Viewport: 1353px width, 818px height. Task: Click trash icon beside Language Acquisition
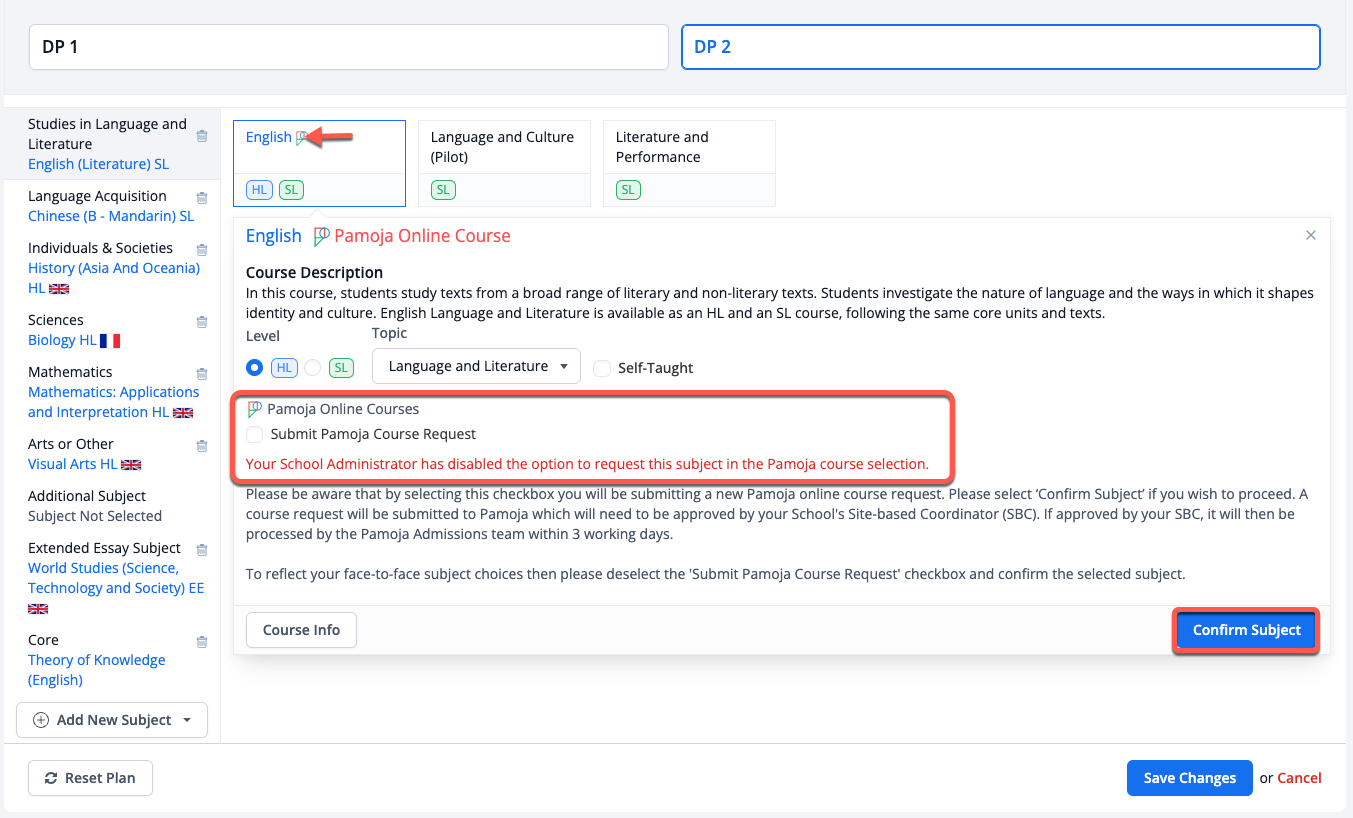(x=202, y=198)
